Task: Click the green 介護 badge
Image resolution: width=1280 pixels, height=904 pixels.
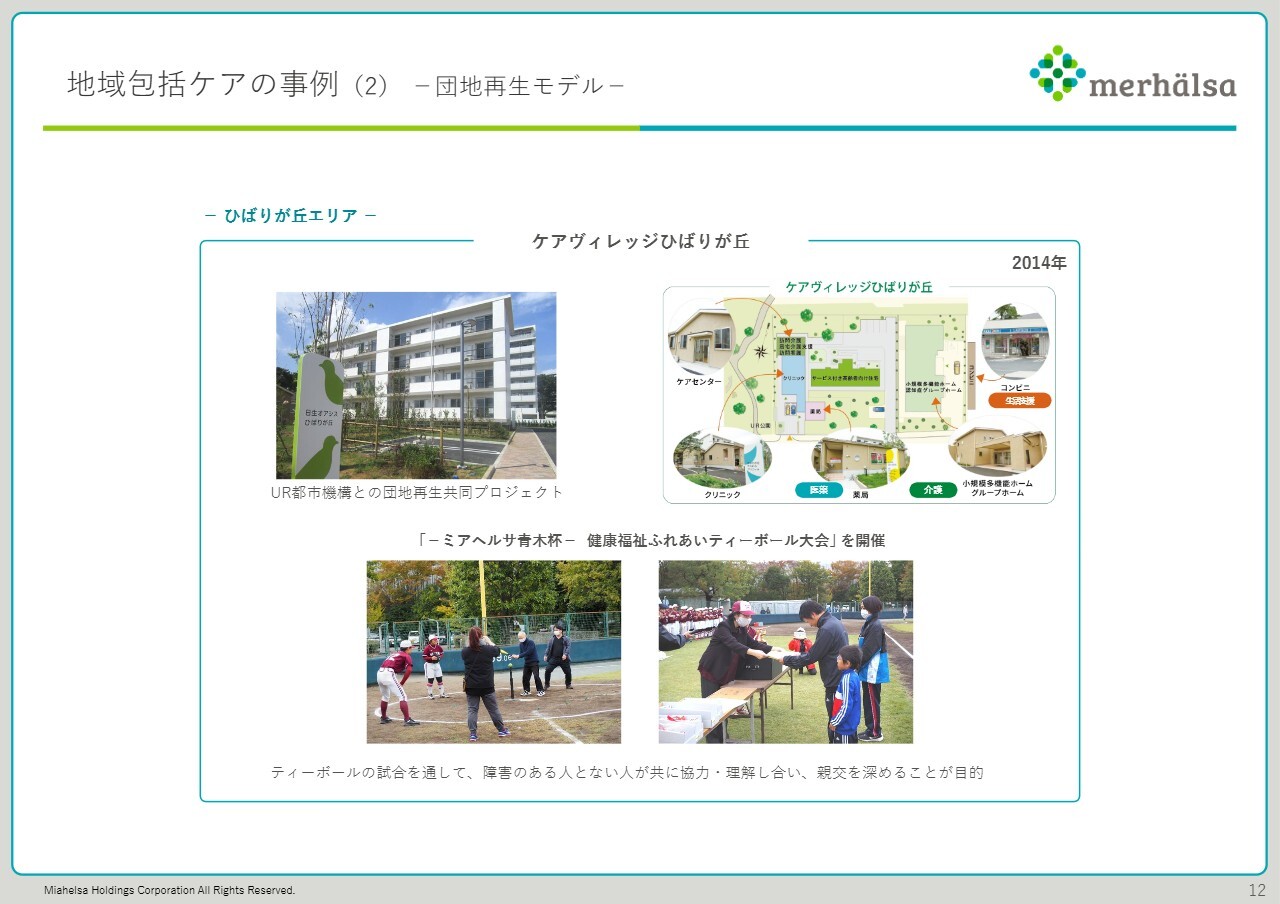Action: click(x=933, y=490)
